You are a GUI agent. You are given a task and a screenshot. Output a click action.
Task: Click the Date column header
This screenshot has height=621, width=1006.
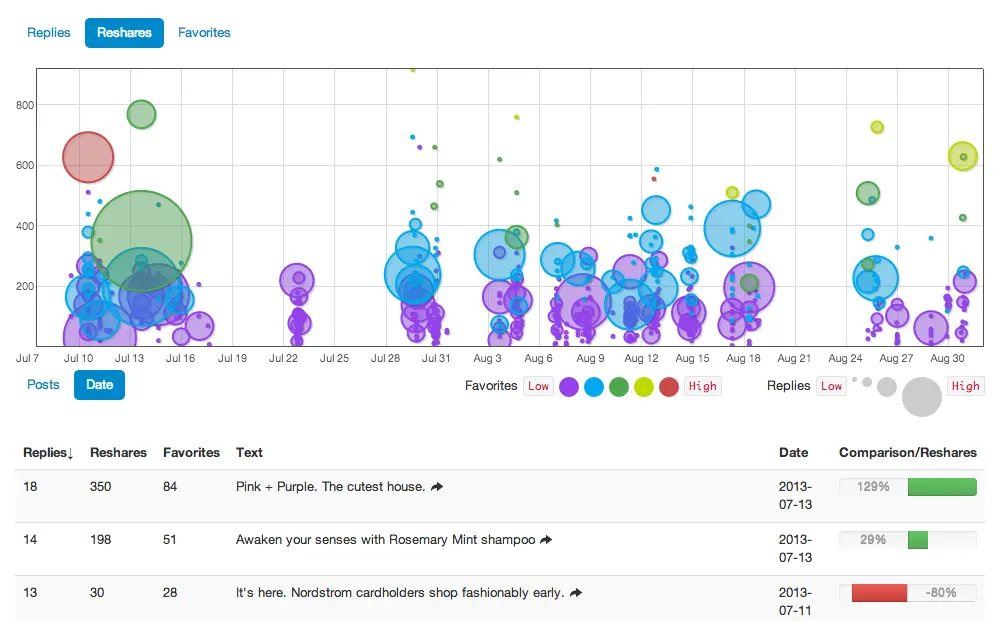tap(793, 453)
